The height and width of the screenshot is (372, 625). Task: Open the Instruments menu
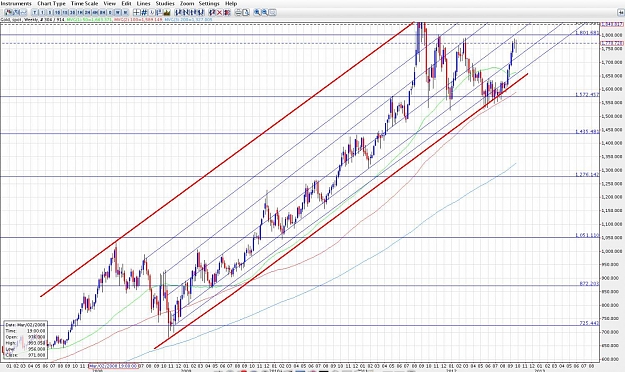[16, 3]
